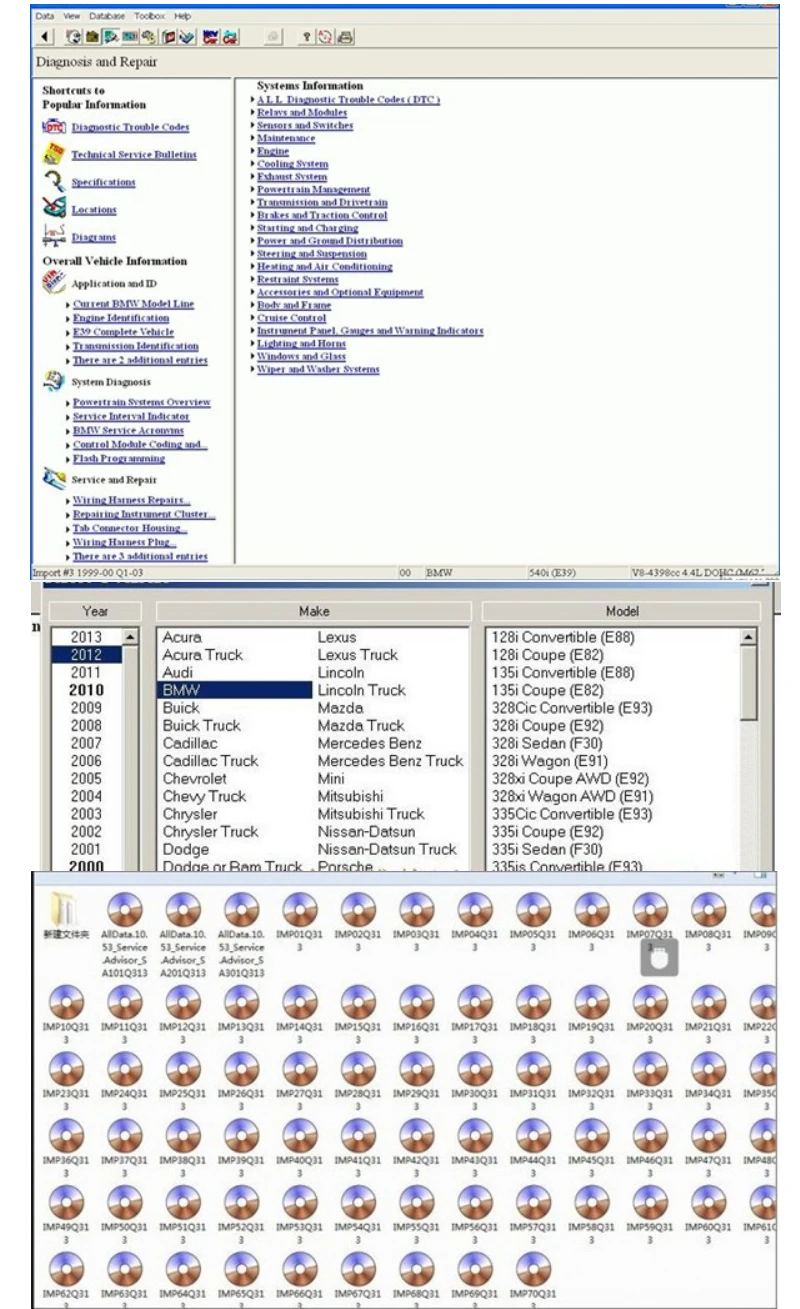Click the Model list scroll-up arrow
This screenshot has height=1309, width=800.
(750, 636)
